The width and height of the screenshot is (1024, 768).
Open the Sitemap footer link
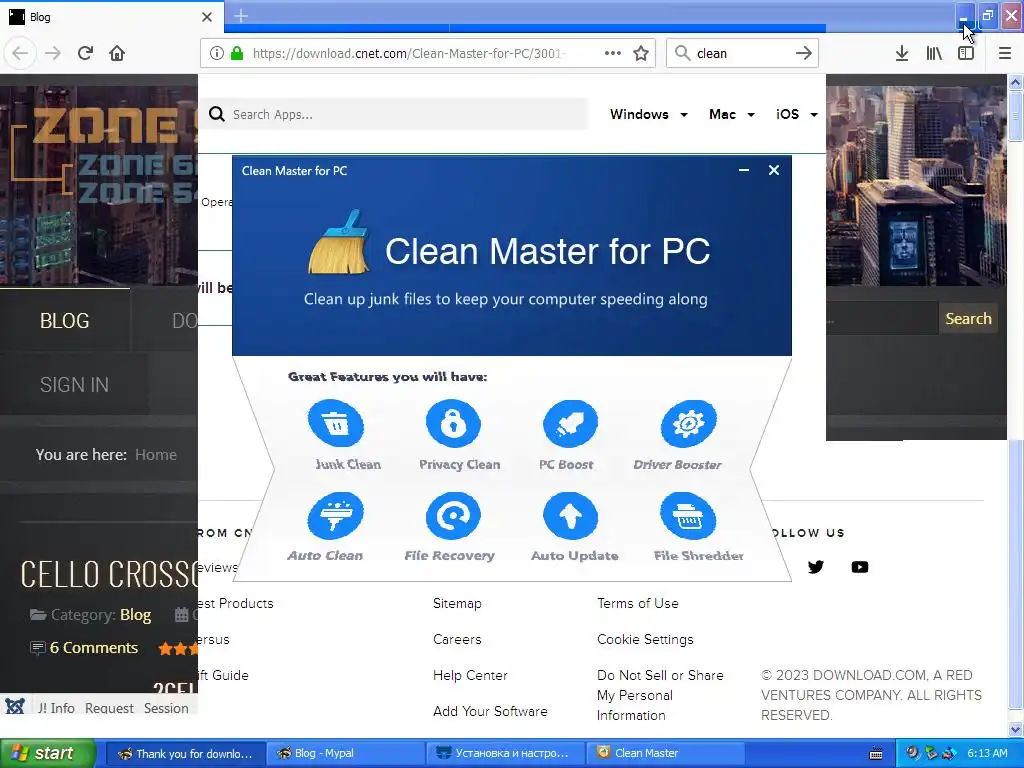click(x=456, y=603)
